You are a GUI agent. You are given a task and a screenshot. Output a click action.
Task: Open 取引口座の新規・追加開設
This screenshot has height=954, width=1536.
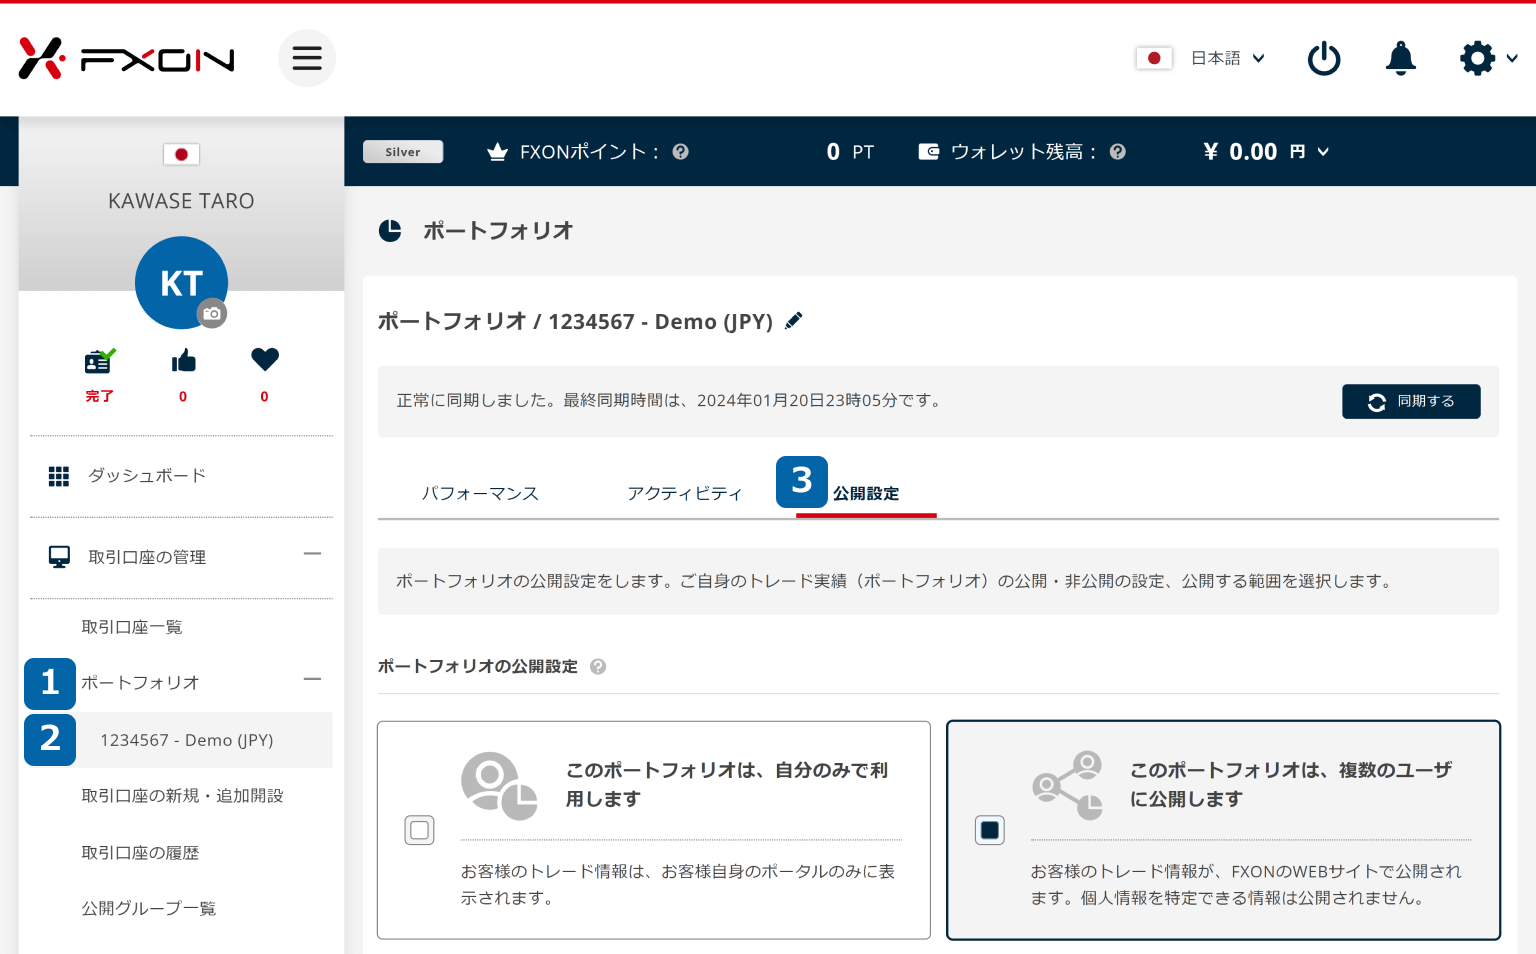coord(182,796)
